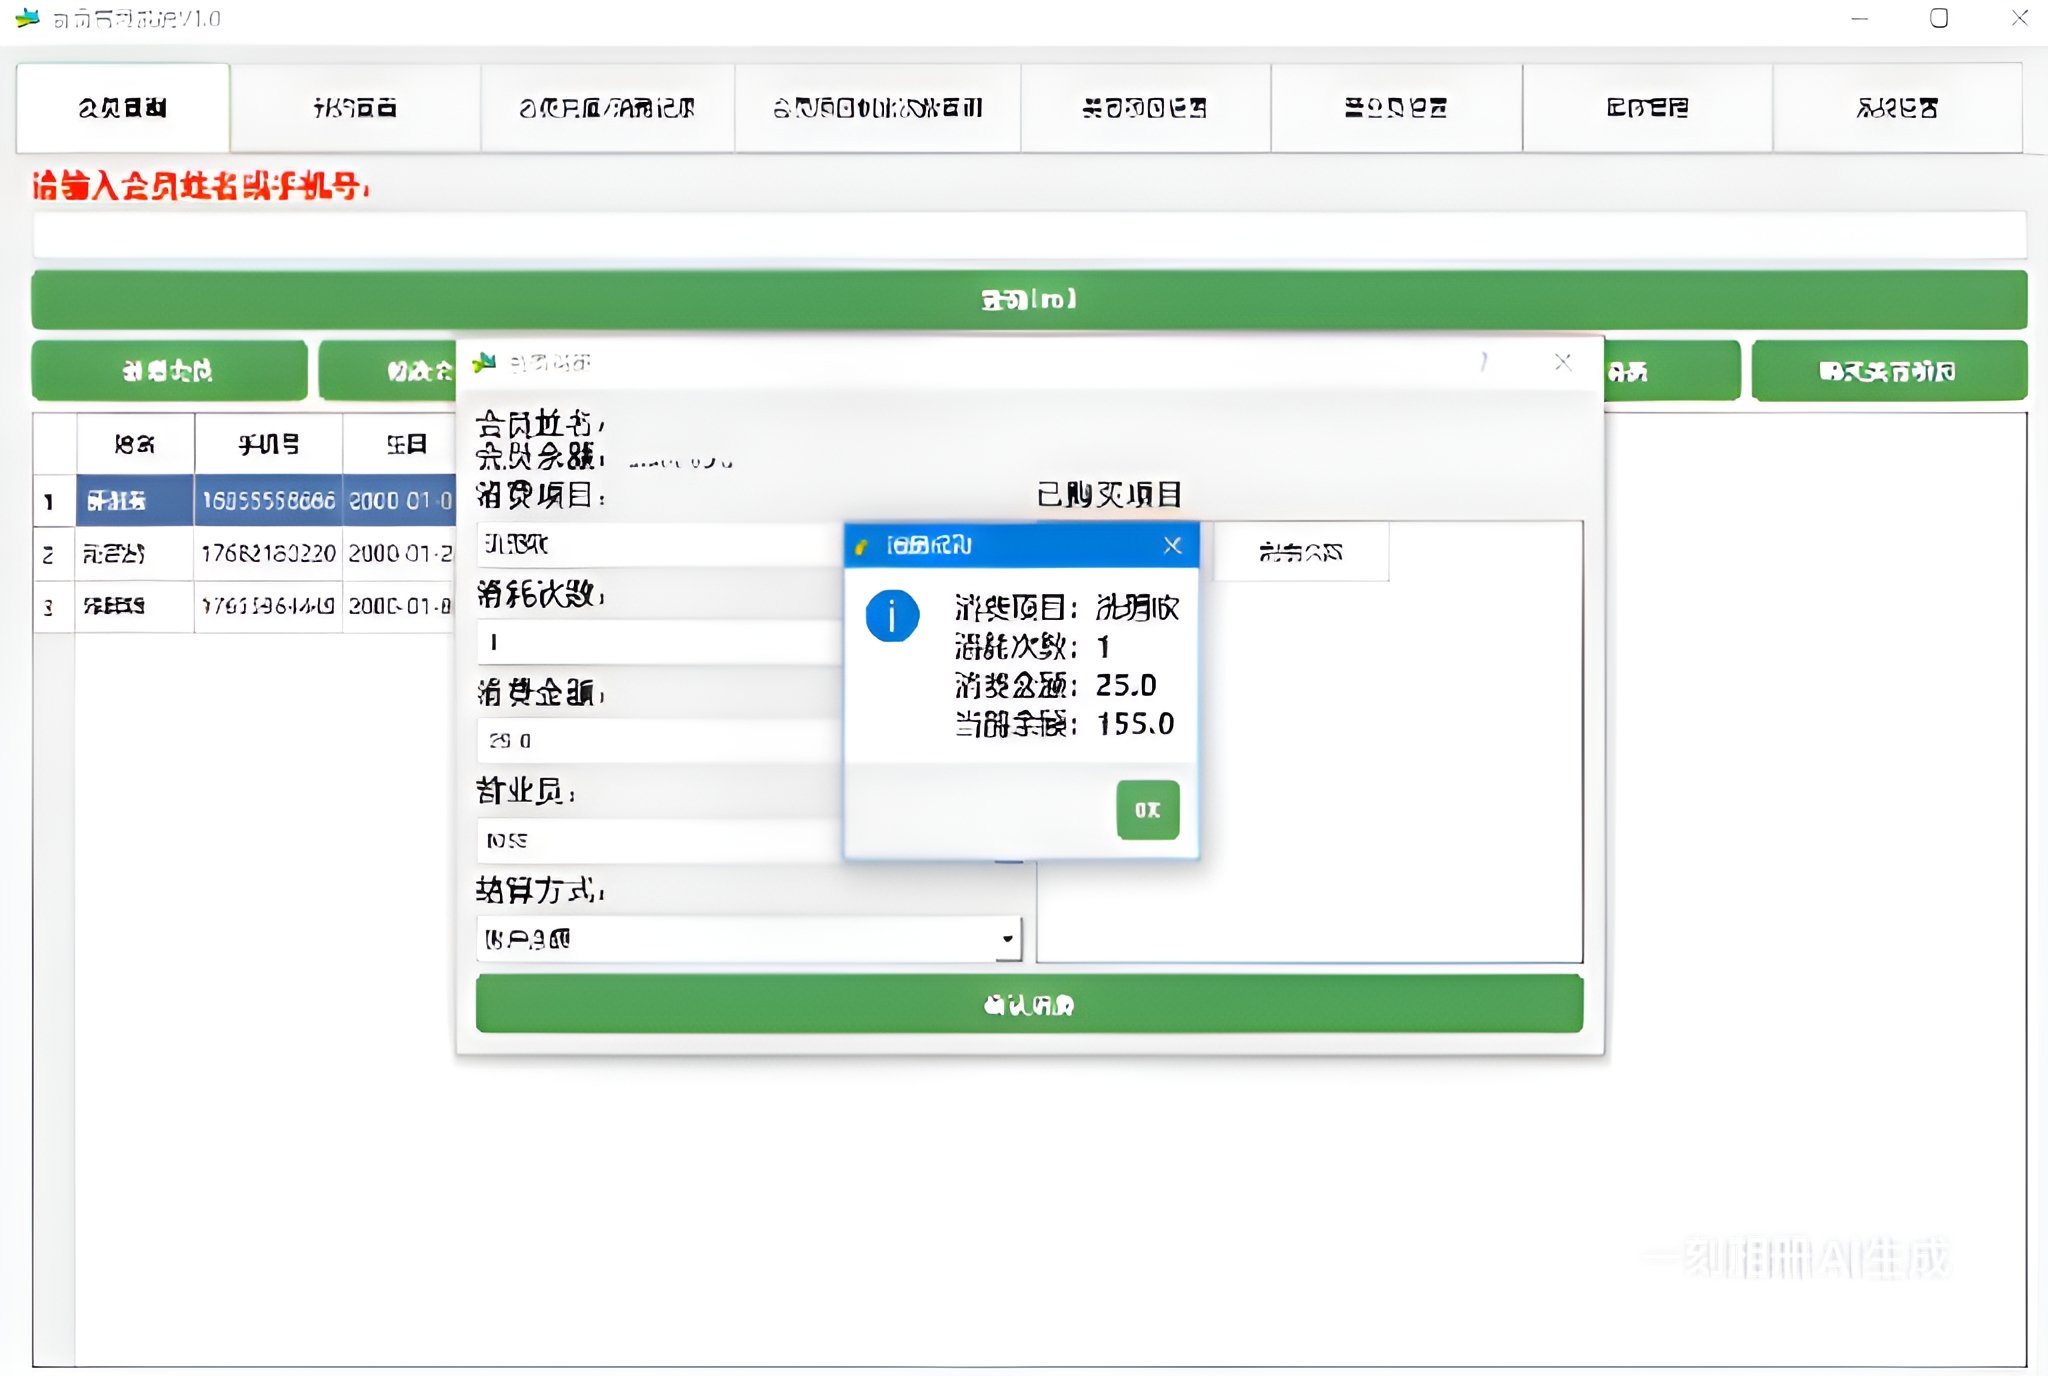This screenshot has height=1376, width=2048.
Task: Switch to the rightmost settings tab
Action: 1898,107
